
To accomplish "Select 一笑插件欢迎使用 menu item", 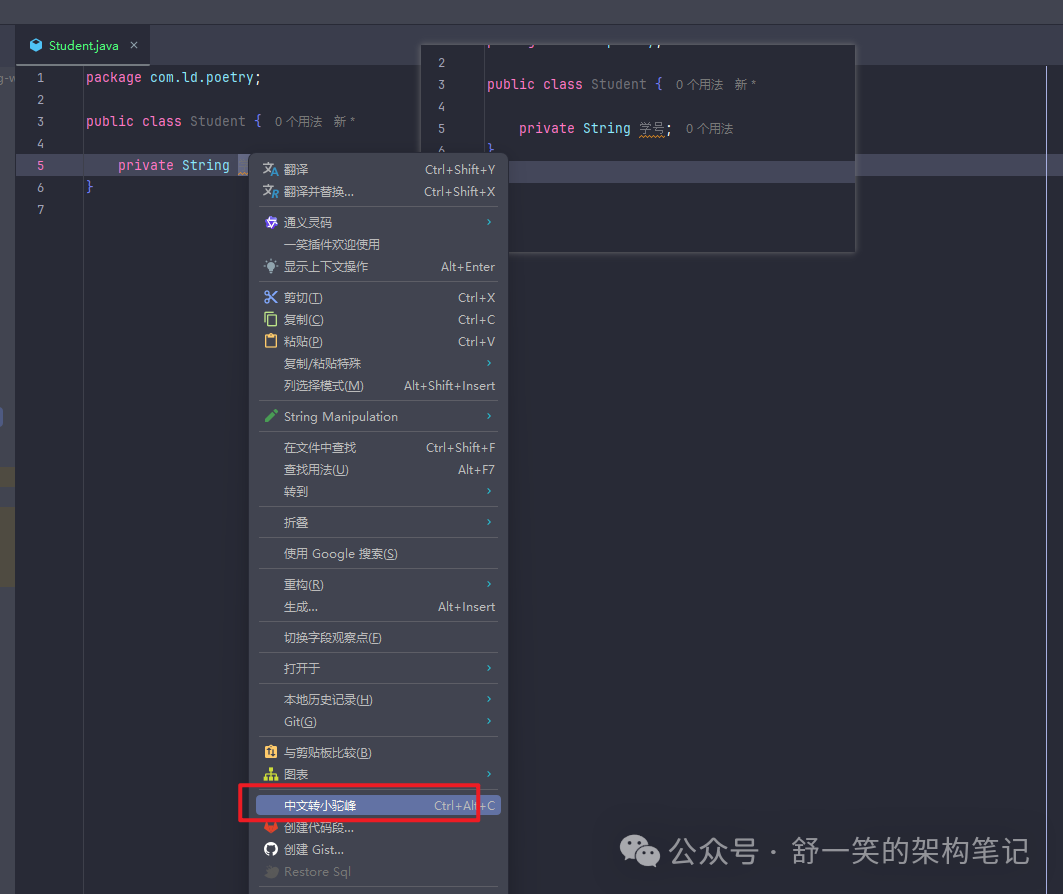I will [378, 244].
